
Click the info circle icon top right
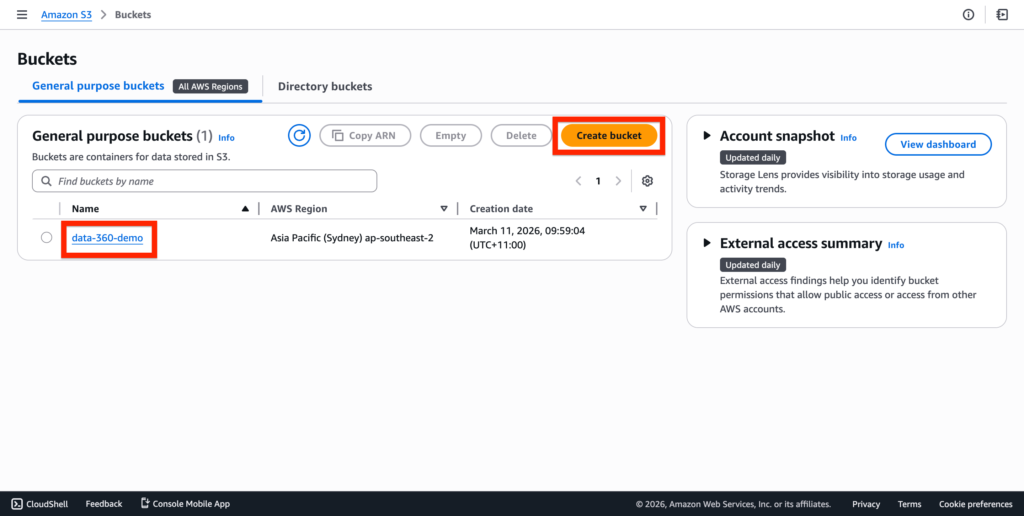968,15
